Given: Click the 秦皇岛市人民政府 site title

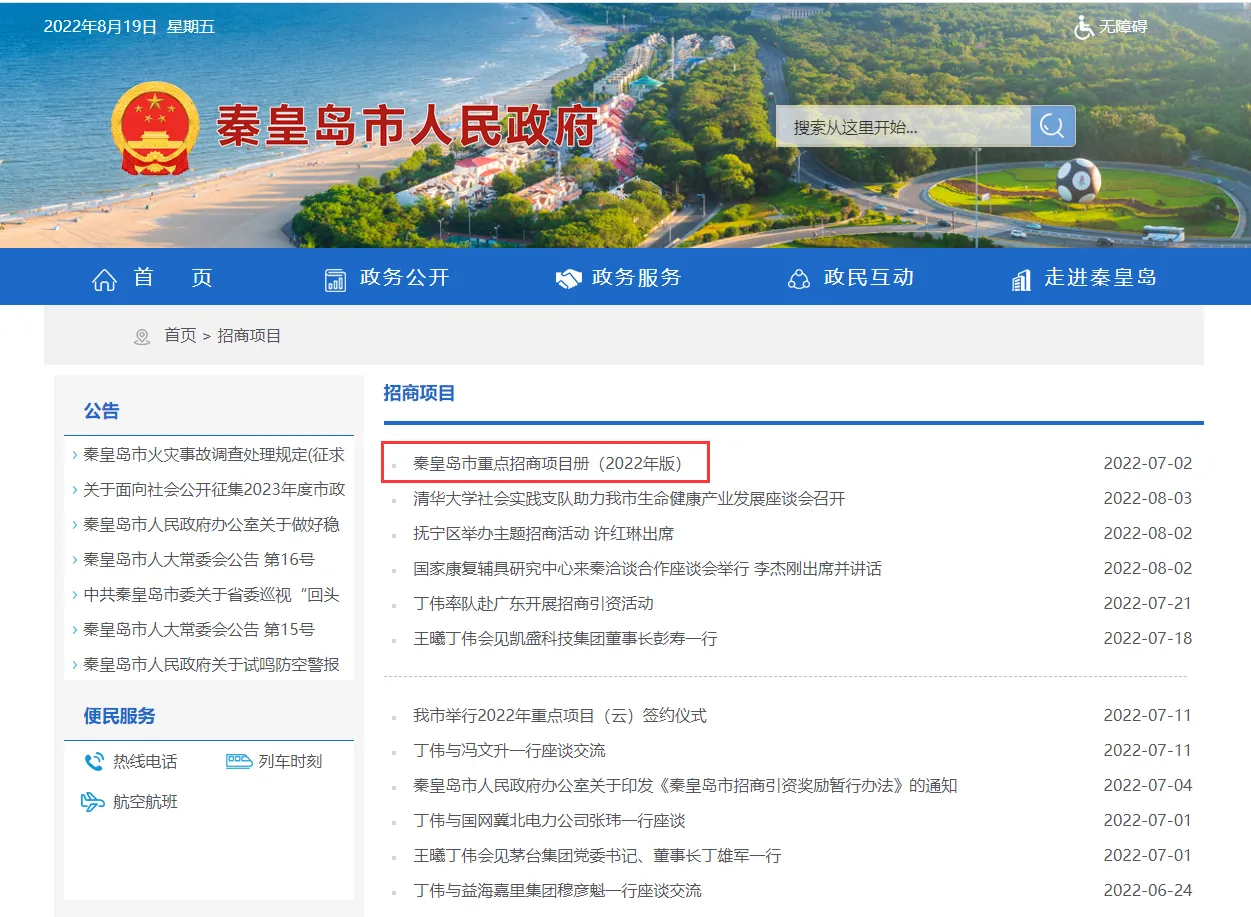Looking at the screenshot, I should 407,126.
